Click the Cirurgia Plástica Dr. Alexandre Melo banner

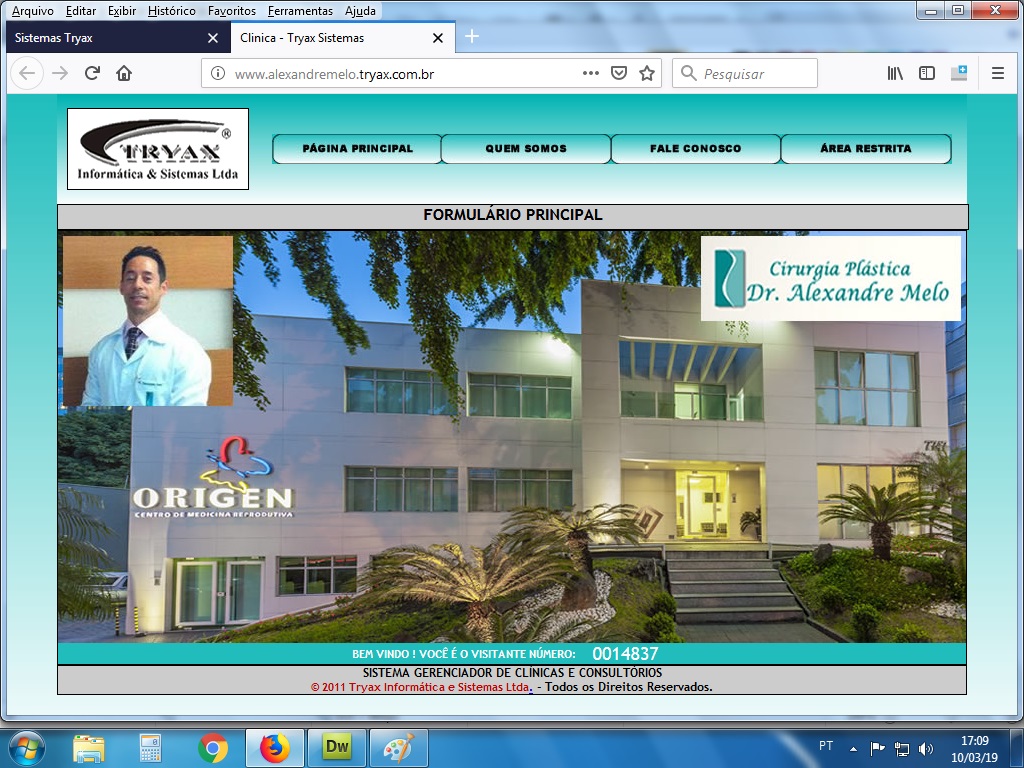click(x=831, y=278)
